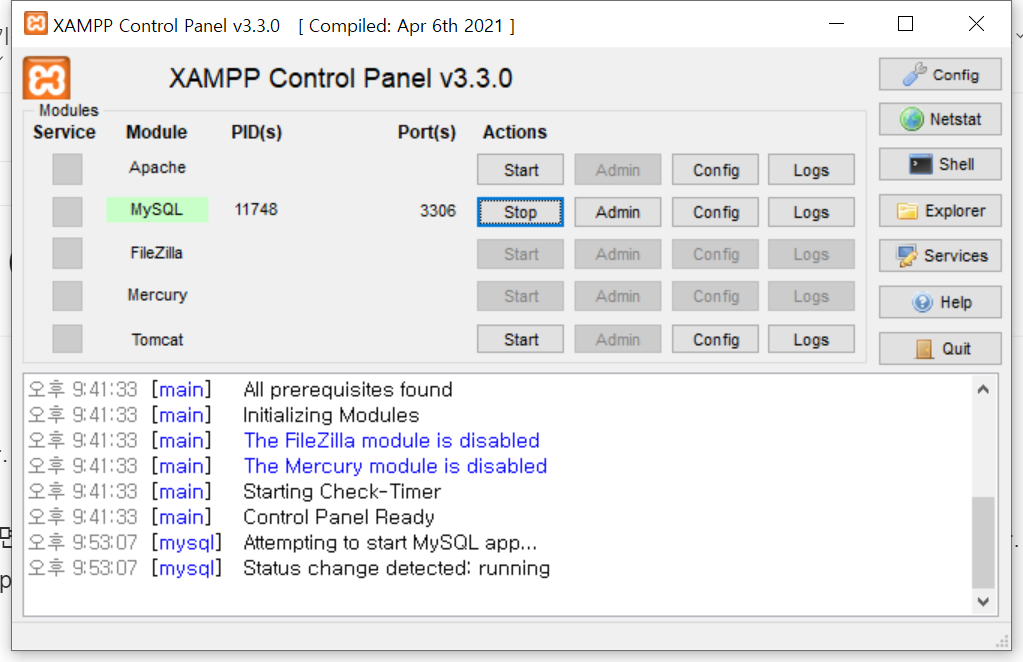Click the log panel scrollbar thumb

click(x=983, y=543)
